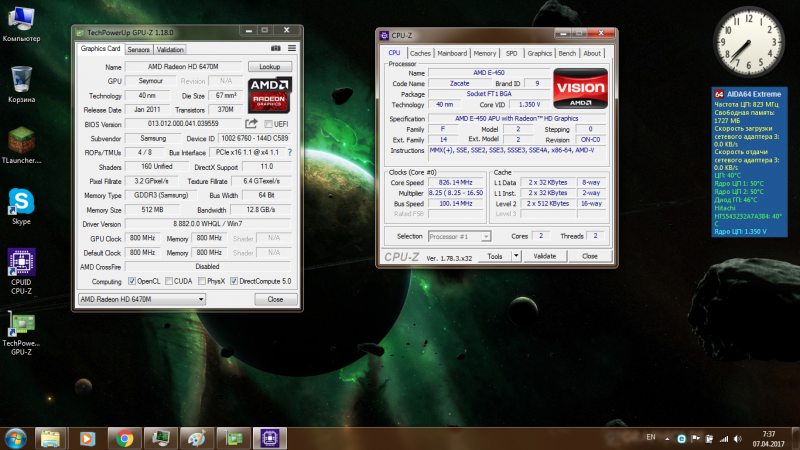Click the Core Speed value in CPU-Z
The height and width of the screenshot is (450, 800).
[x=456, y=183]
